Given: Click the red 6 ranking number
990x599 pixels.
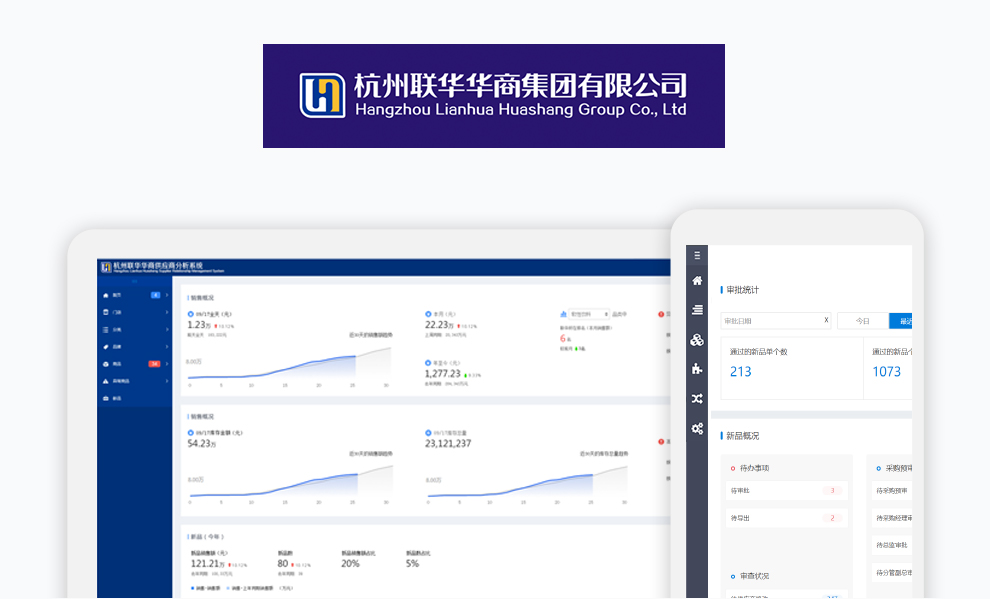Looking at the screenshot, I should tap(563, 338).
